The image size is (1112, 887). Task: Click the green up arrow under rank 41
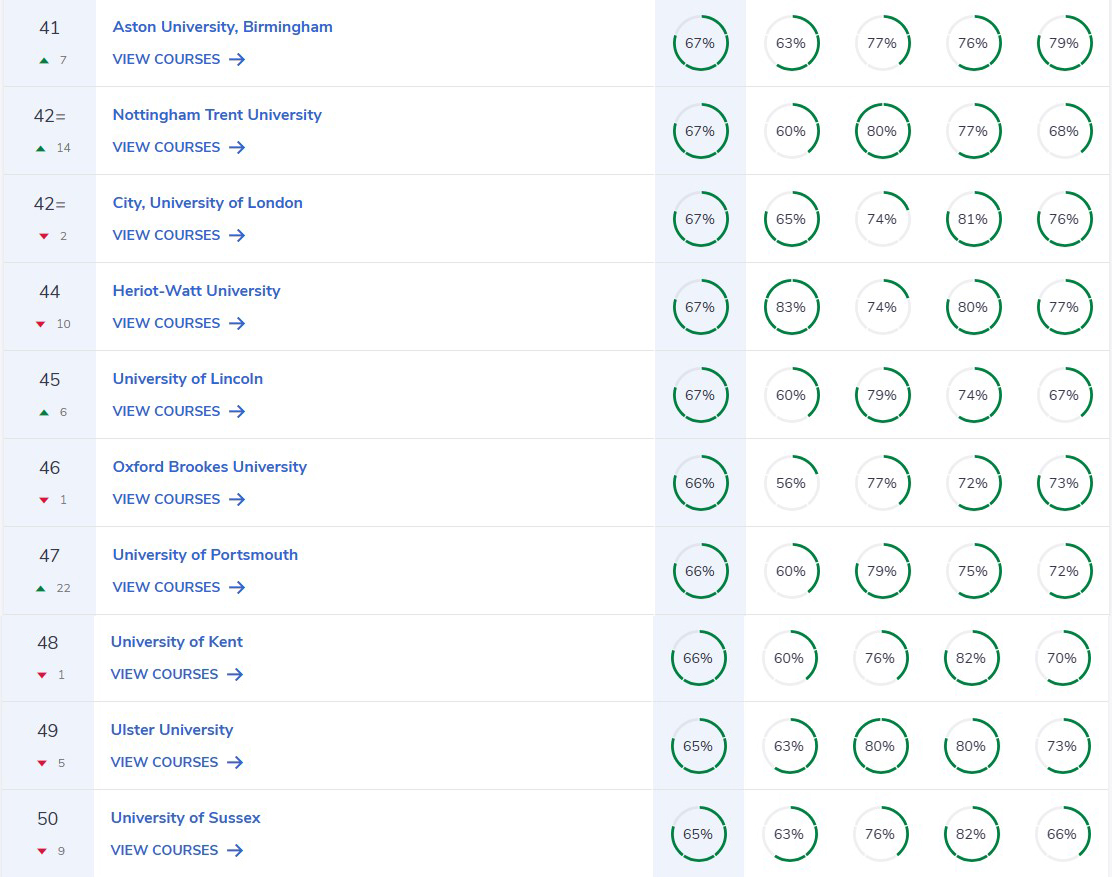[x=42, y=61]
